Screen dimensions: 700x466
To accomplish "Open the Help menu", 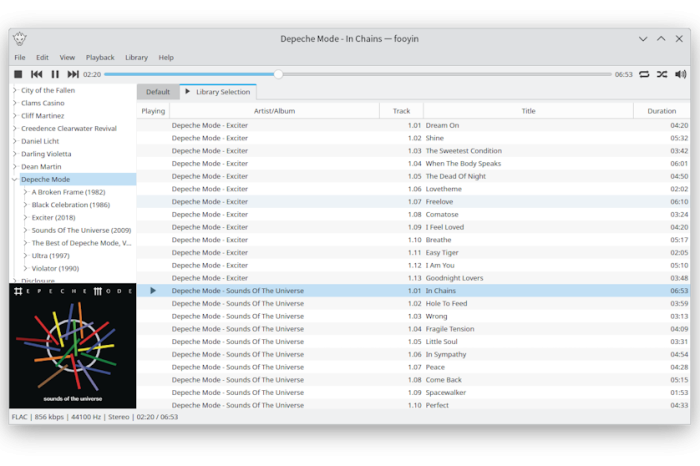I will point(166,58).
